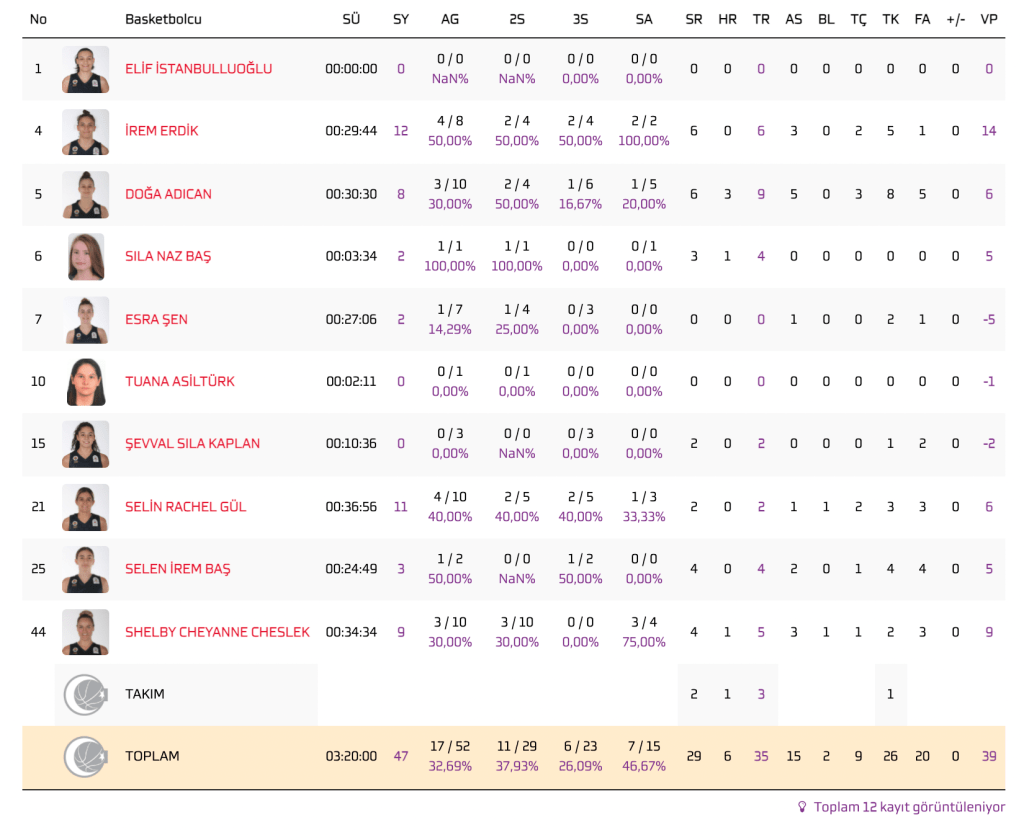Click the +/- column header
Image resolution: width=1024 pixels, height=840 pixels.
[955, 19]
